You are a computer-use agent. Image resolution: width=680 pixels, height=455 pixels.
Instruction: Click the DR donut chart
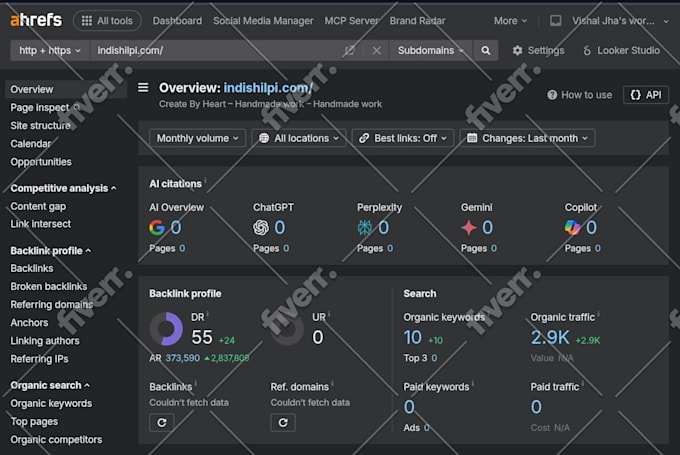pos(166,329)
